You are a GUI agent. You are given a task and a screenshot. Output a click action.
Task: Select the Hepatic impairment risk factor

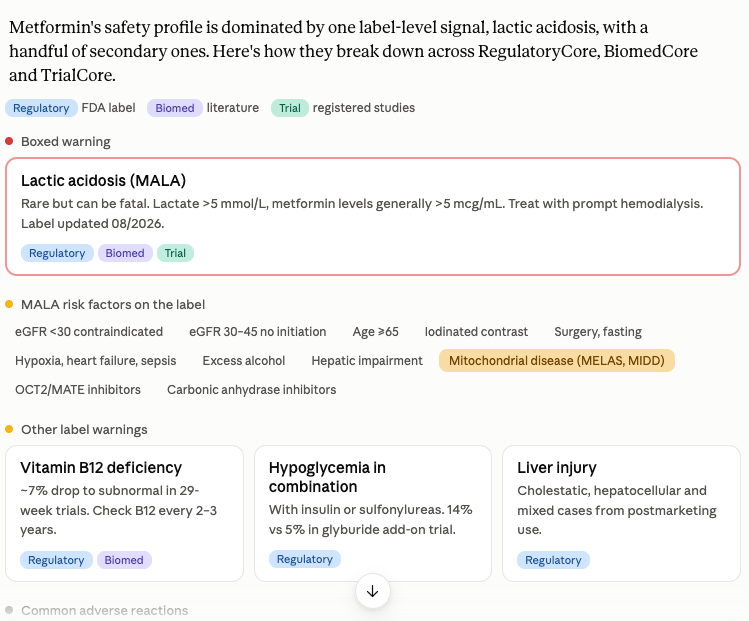coord(367,361)
